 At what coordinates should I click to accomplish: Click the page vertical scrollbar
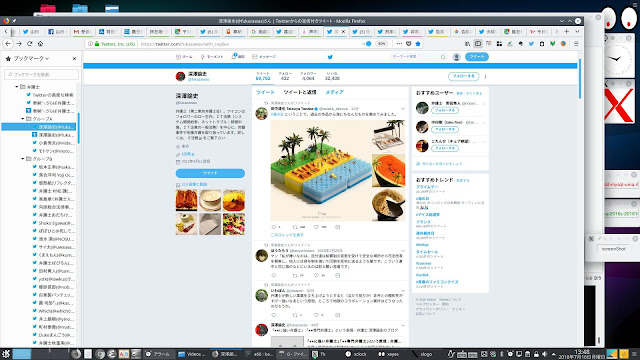coord(580,78)
